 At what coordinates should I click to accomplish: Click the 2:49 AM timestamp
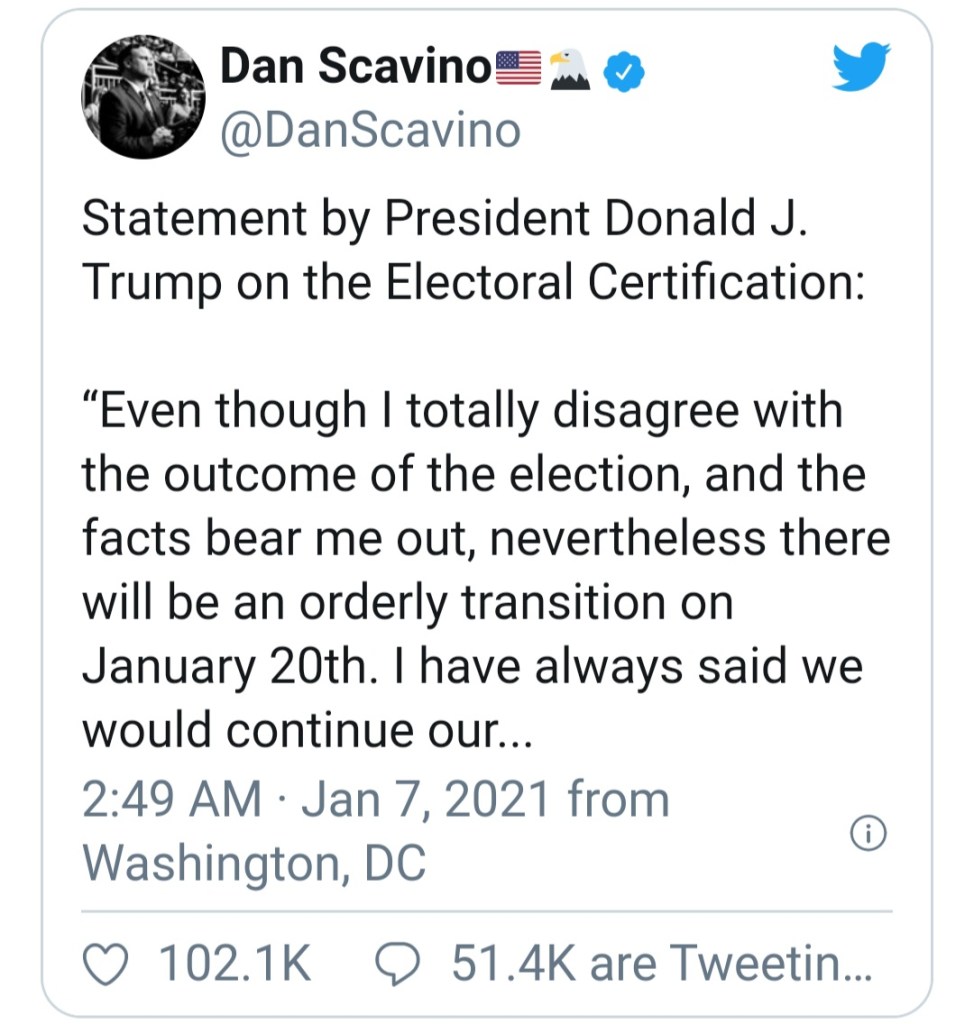pos(172,800)
